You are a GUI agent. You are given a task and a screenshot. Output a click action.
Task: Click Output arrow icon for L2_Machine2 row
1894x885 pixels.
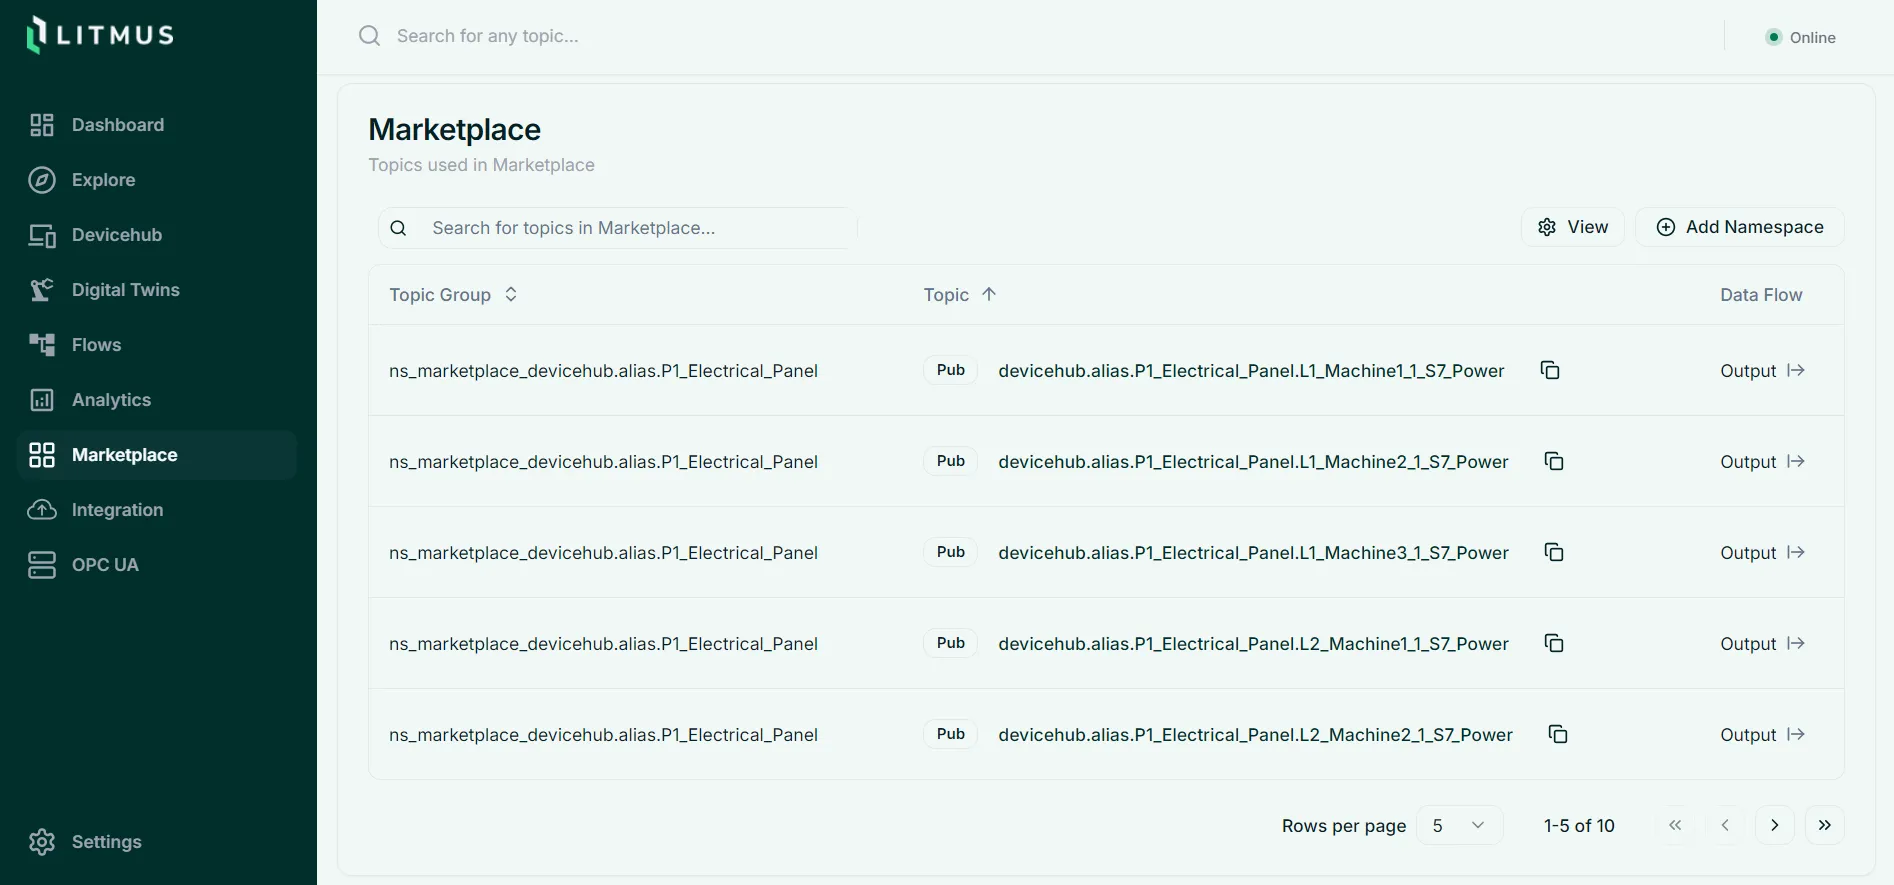pyautogui.click(x=1796, y=735)
